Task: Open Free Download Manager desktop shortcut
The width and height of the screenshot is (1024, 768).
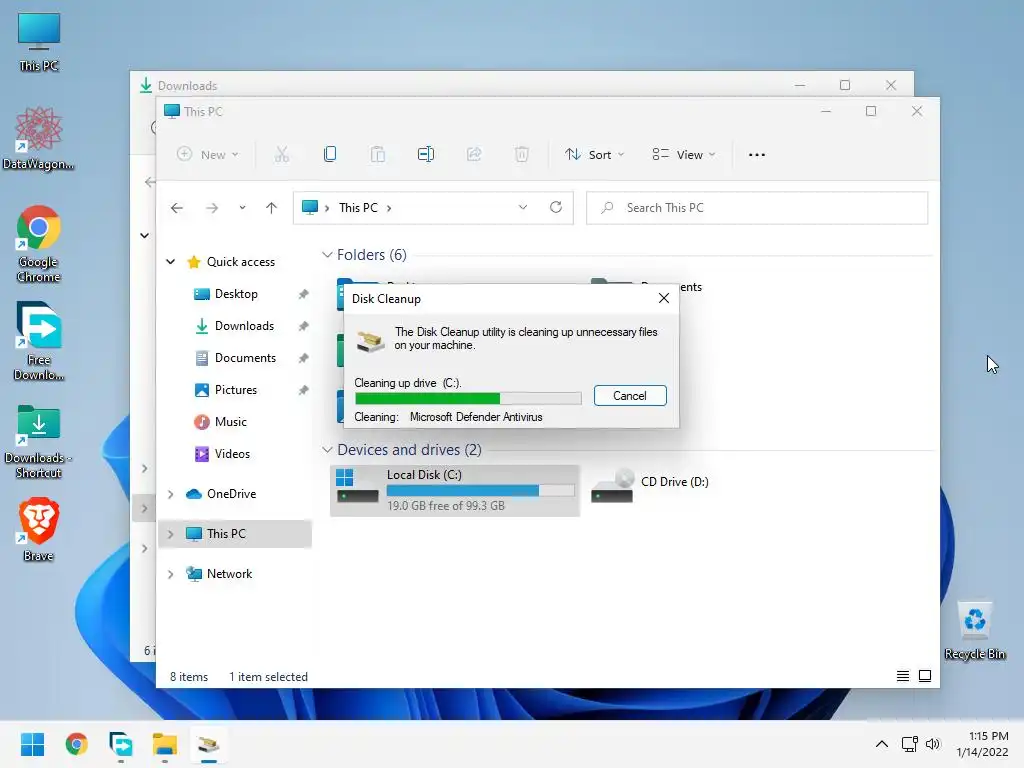Action: [39, 342]
